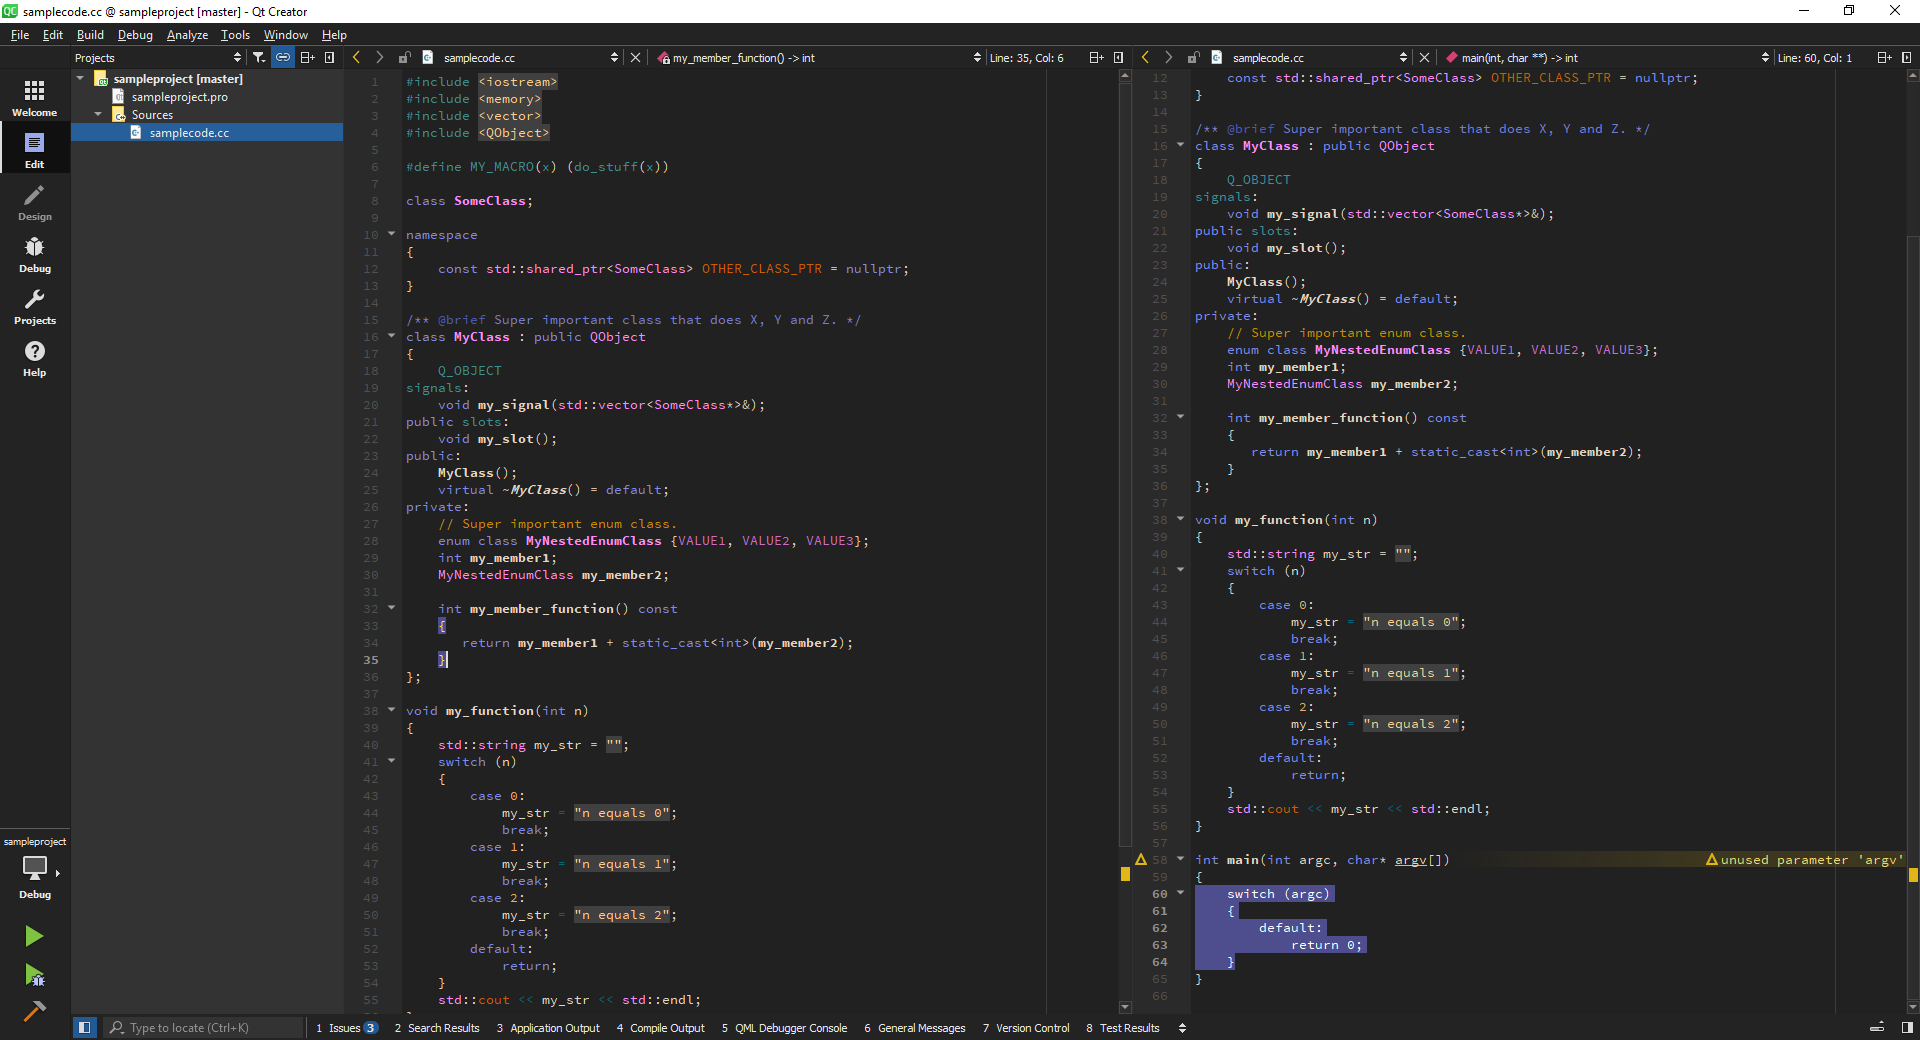Switch to Edit mode
1920x1040 pixels.
click(35, 150)
